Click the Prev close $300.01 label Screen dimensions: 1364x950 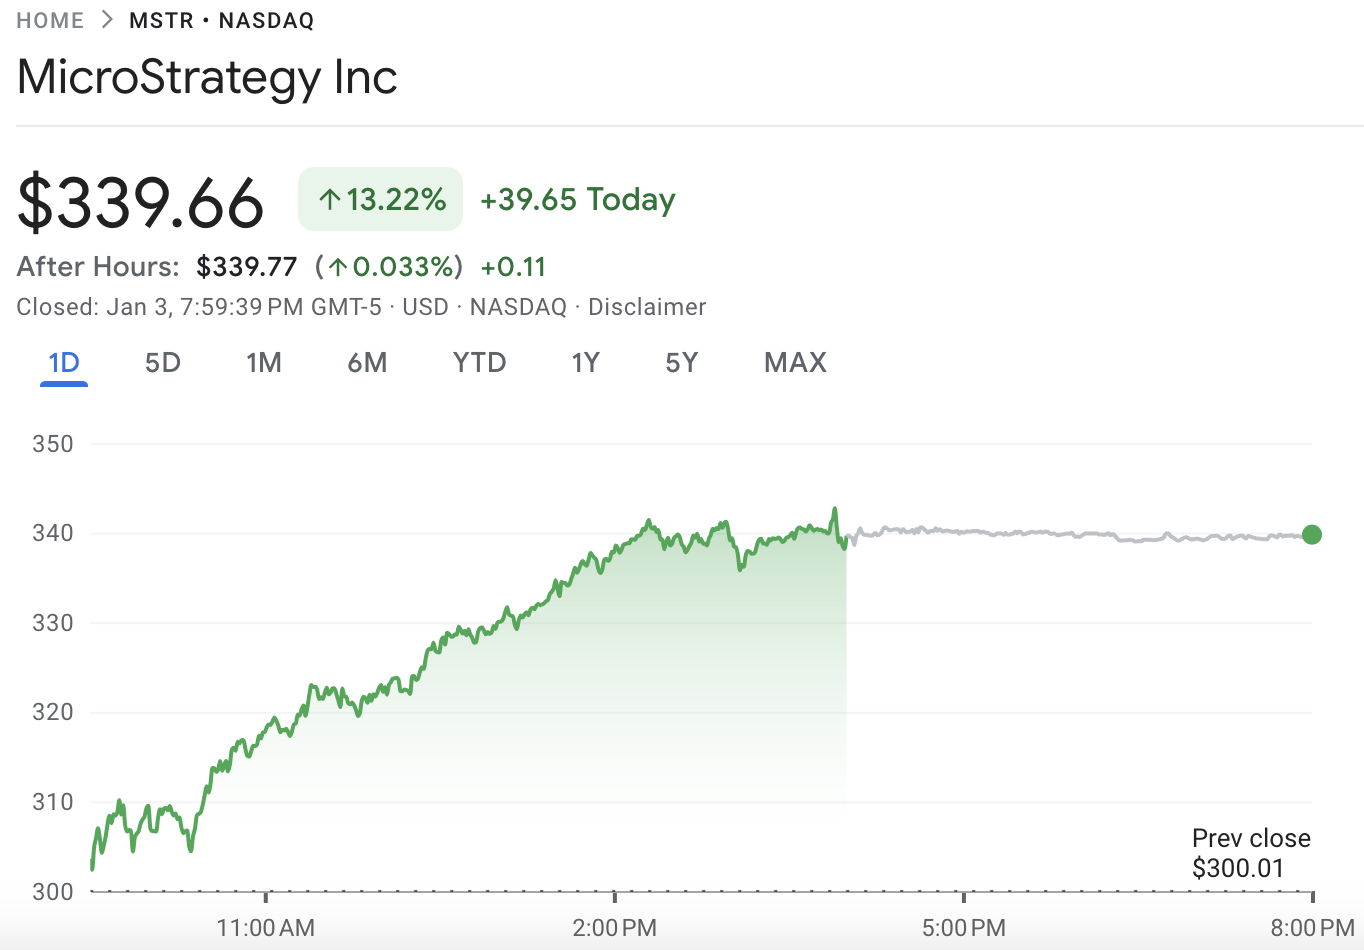click(x=1250, y=853)
